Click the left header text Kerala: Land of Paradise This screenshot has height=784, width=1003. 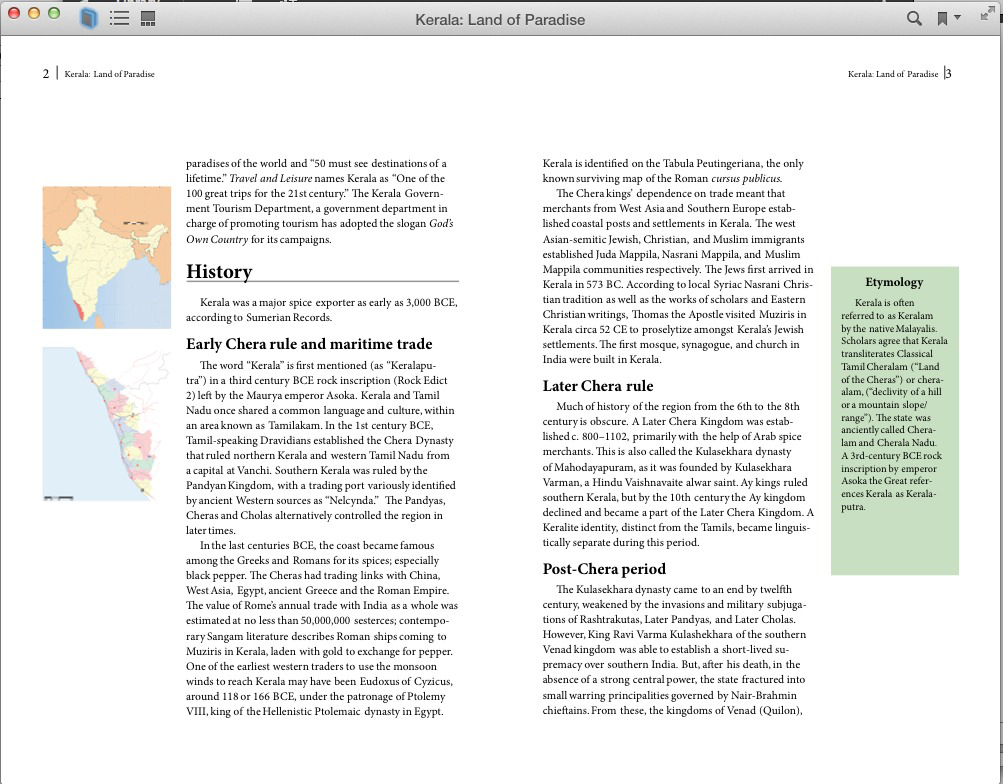point(109,74)
